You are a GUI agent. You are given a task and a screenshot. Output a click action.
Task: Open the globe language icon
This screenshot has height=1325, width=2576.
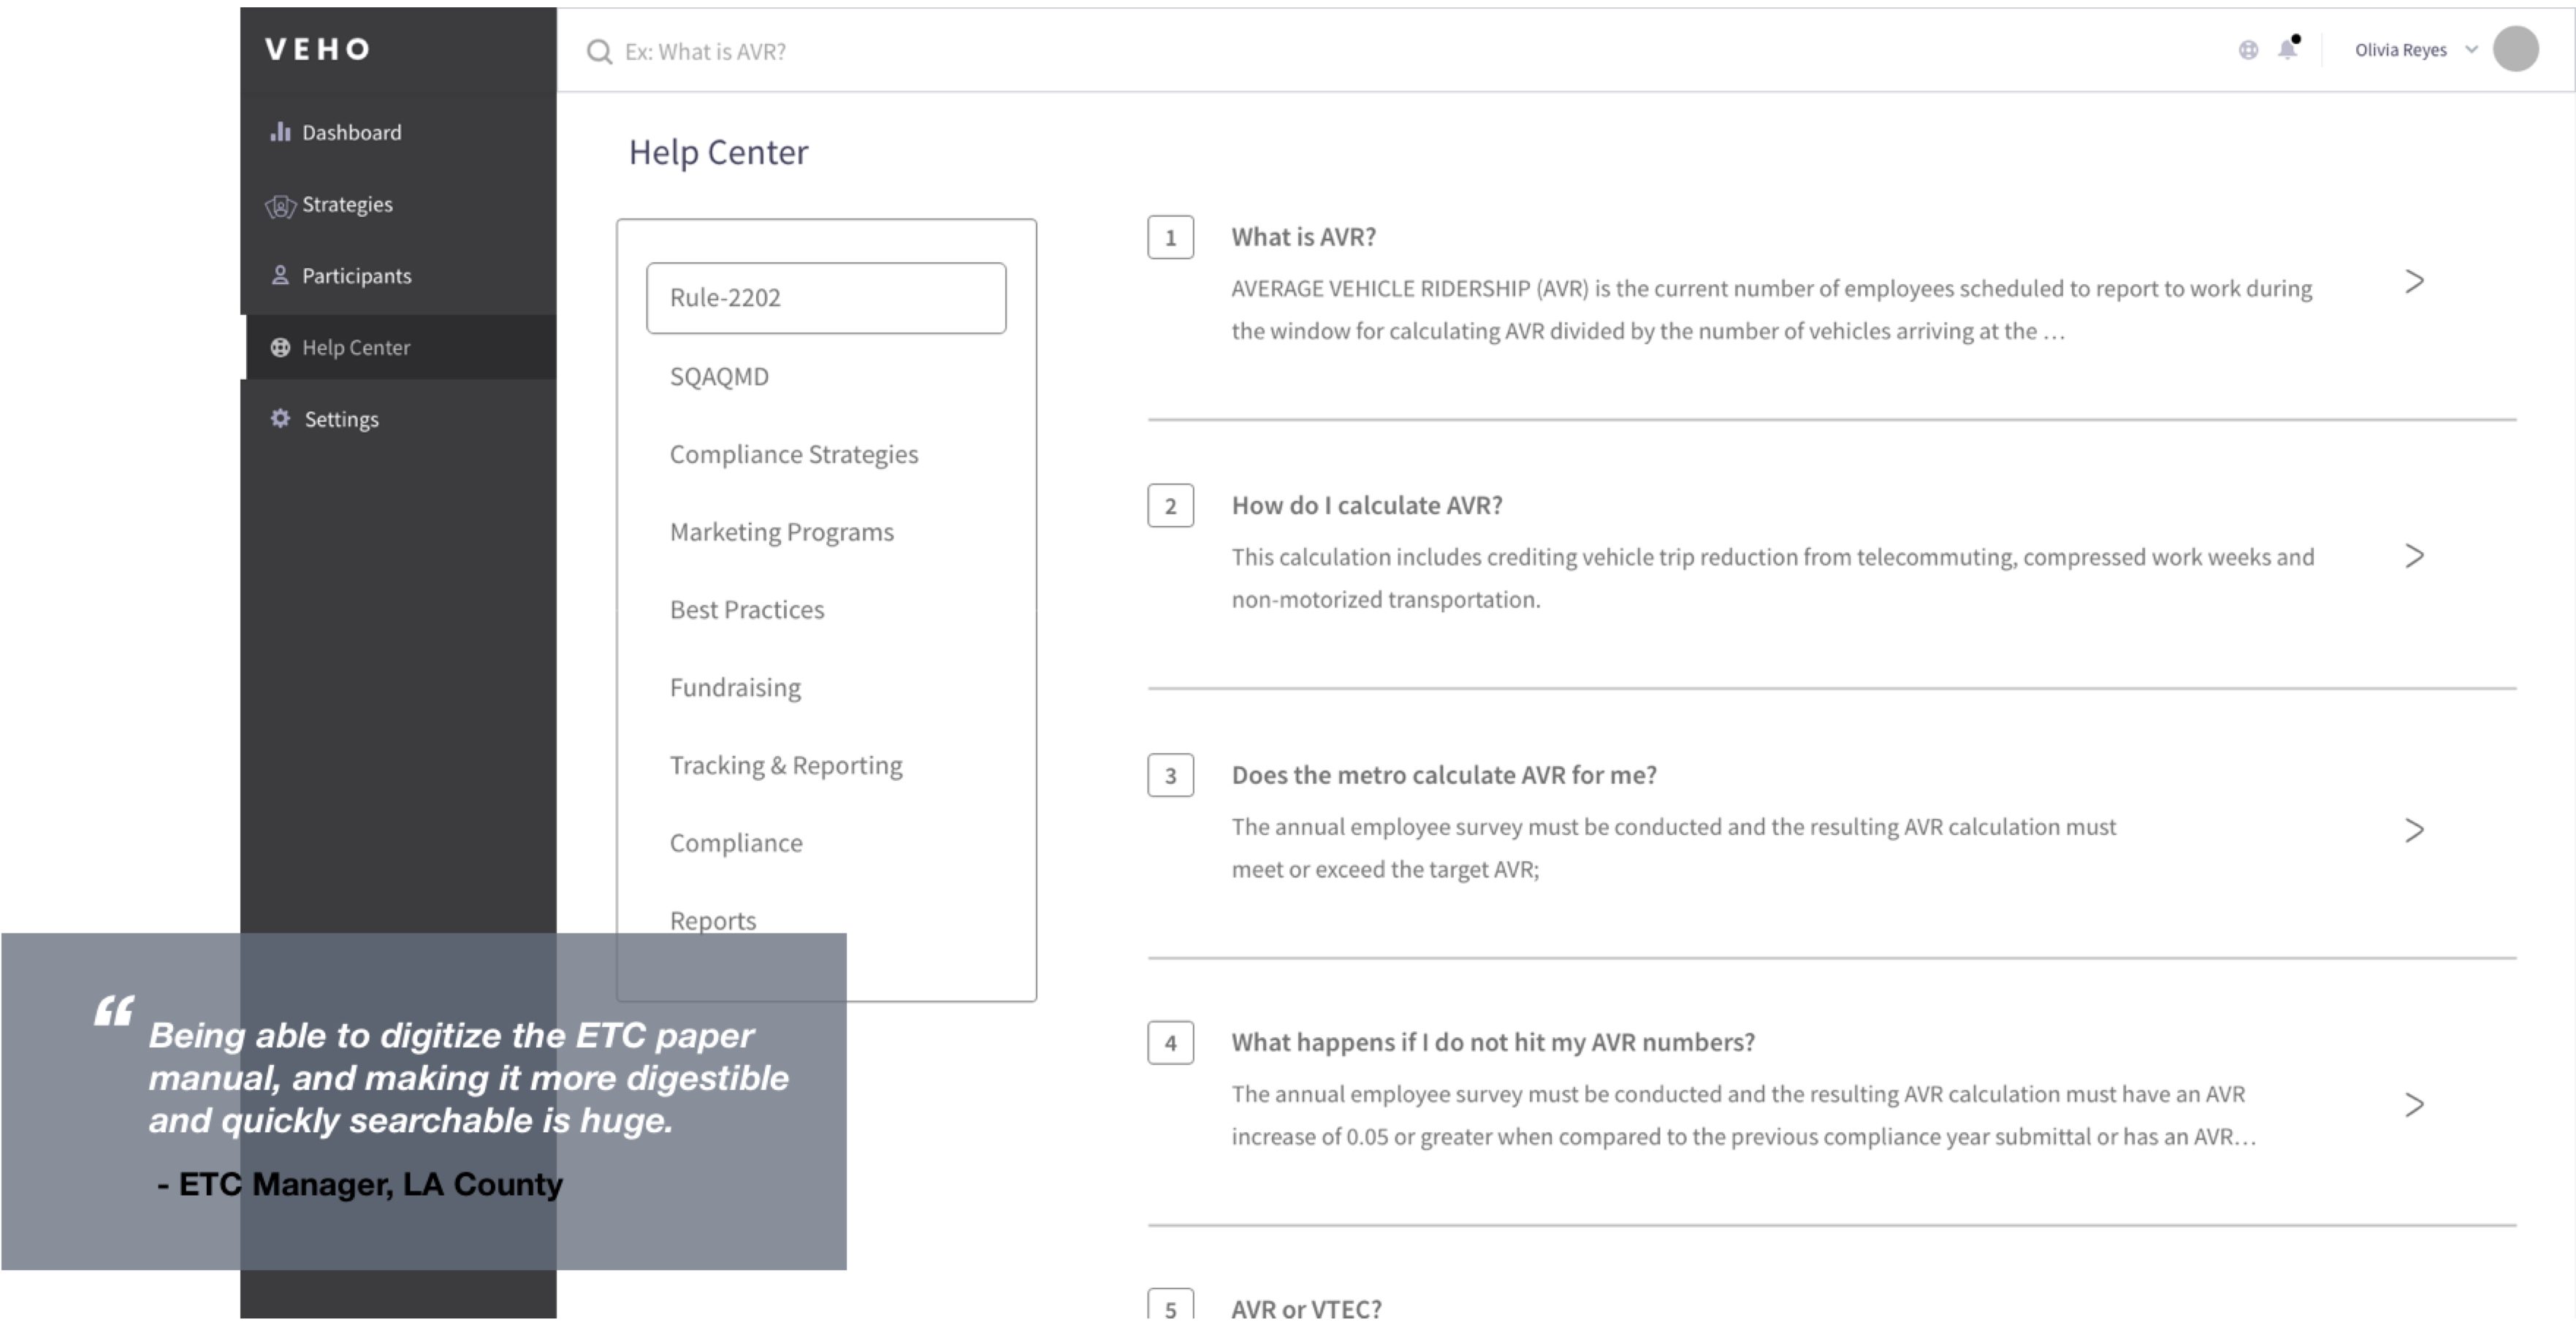click(x=2248, y=50)
